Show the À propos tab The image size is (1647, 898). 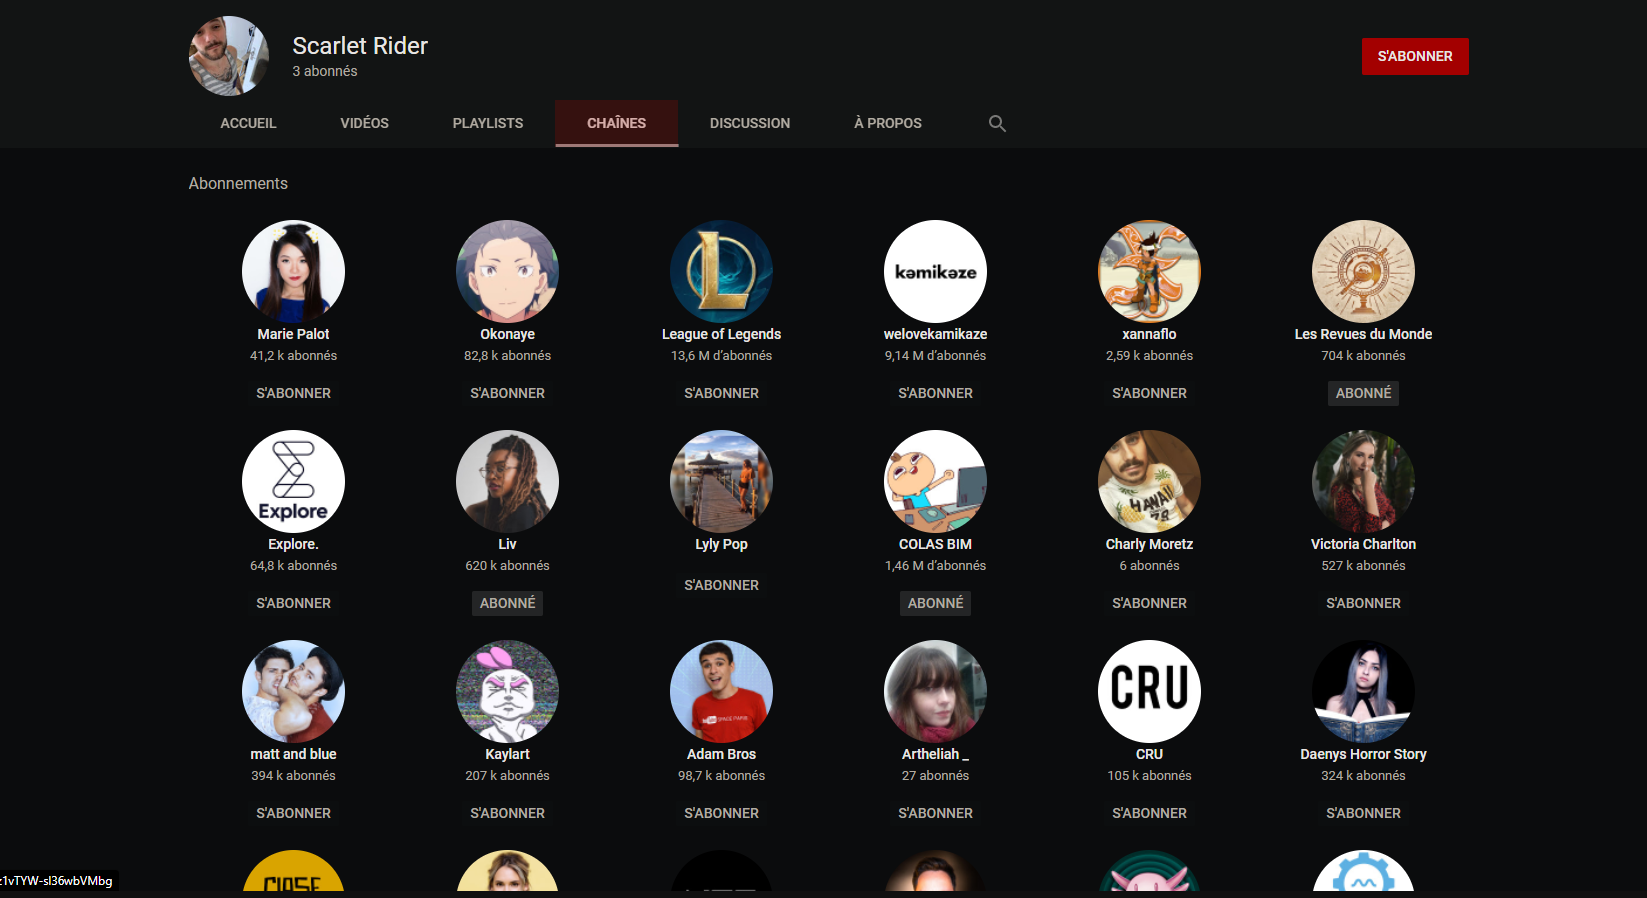tap(888, 123)
